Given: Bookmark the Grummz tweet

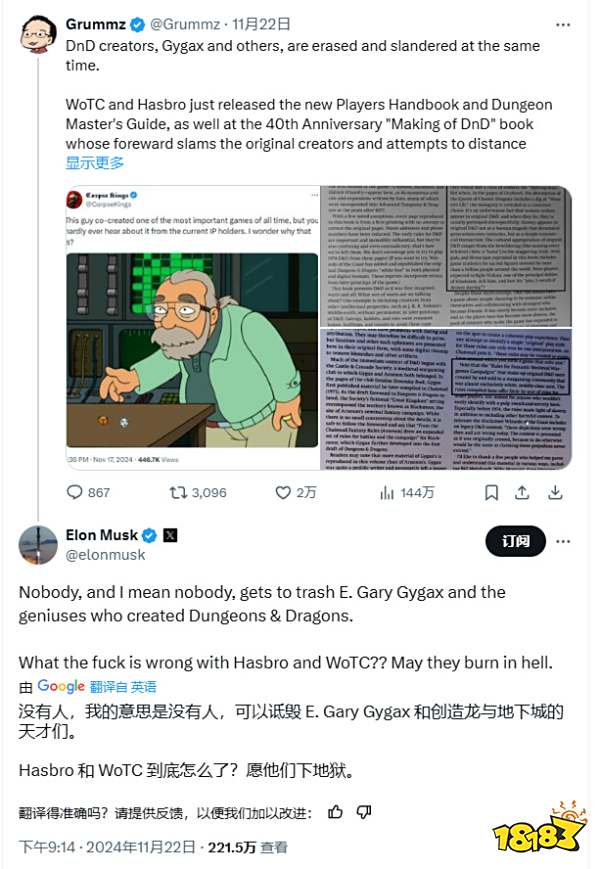Looking at the screenshot, I should 491,492.
